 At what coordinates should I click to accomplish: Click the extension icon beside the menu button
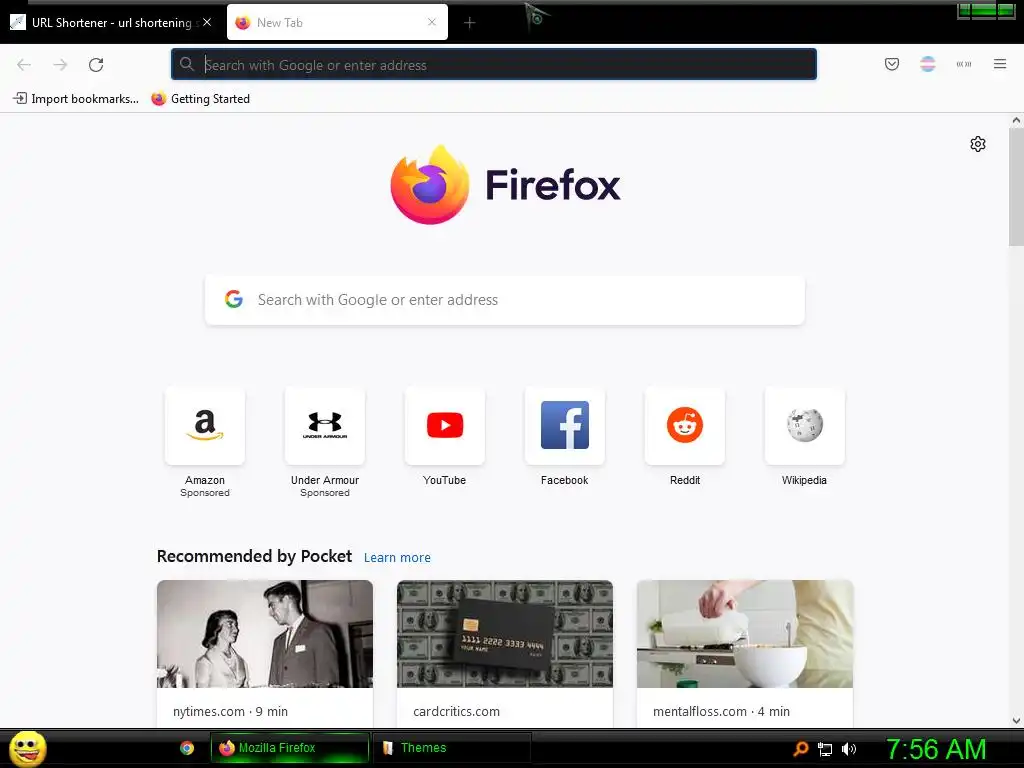pyautogui.click(x=964, y=64)
